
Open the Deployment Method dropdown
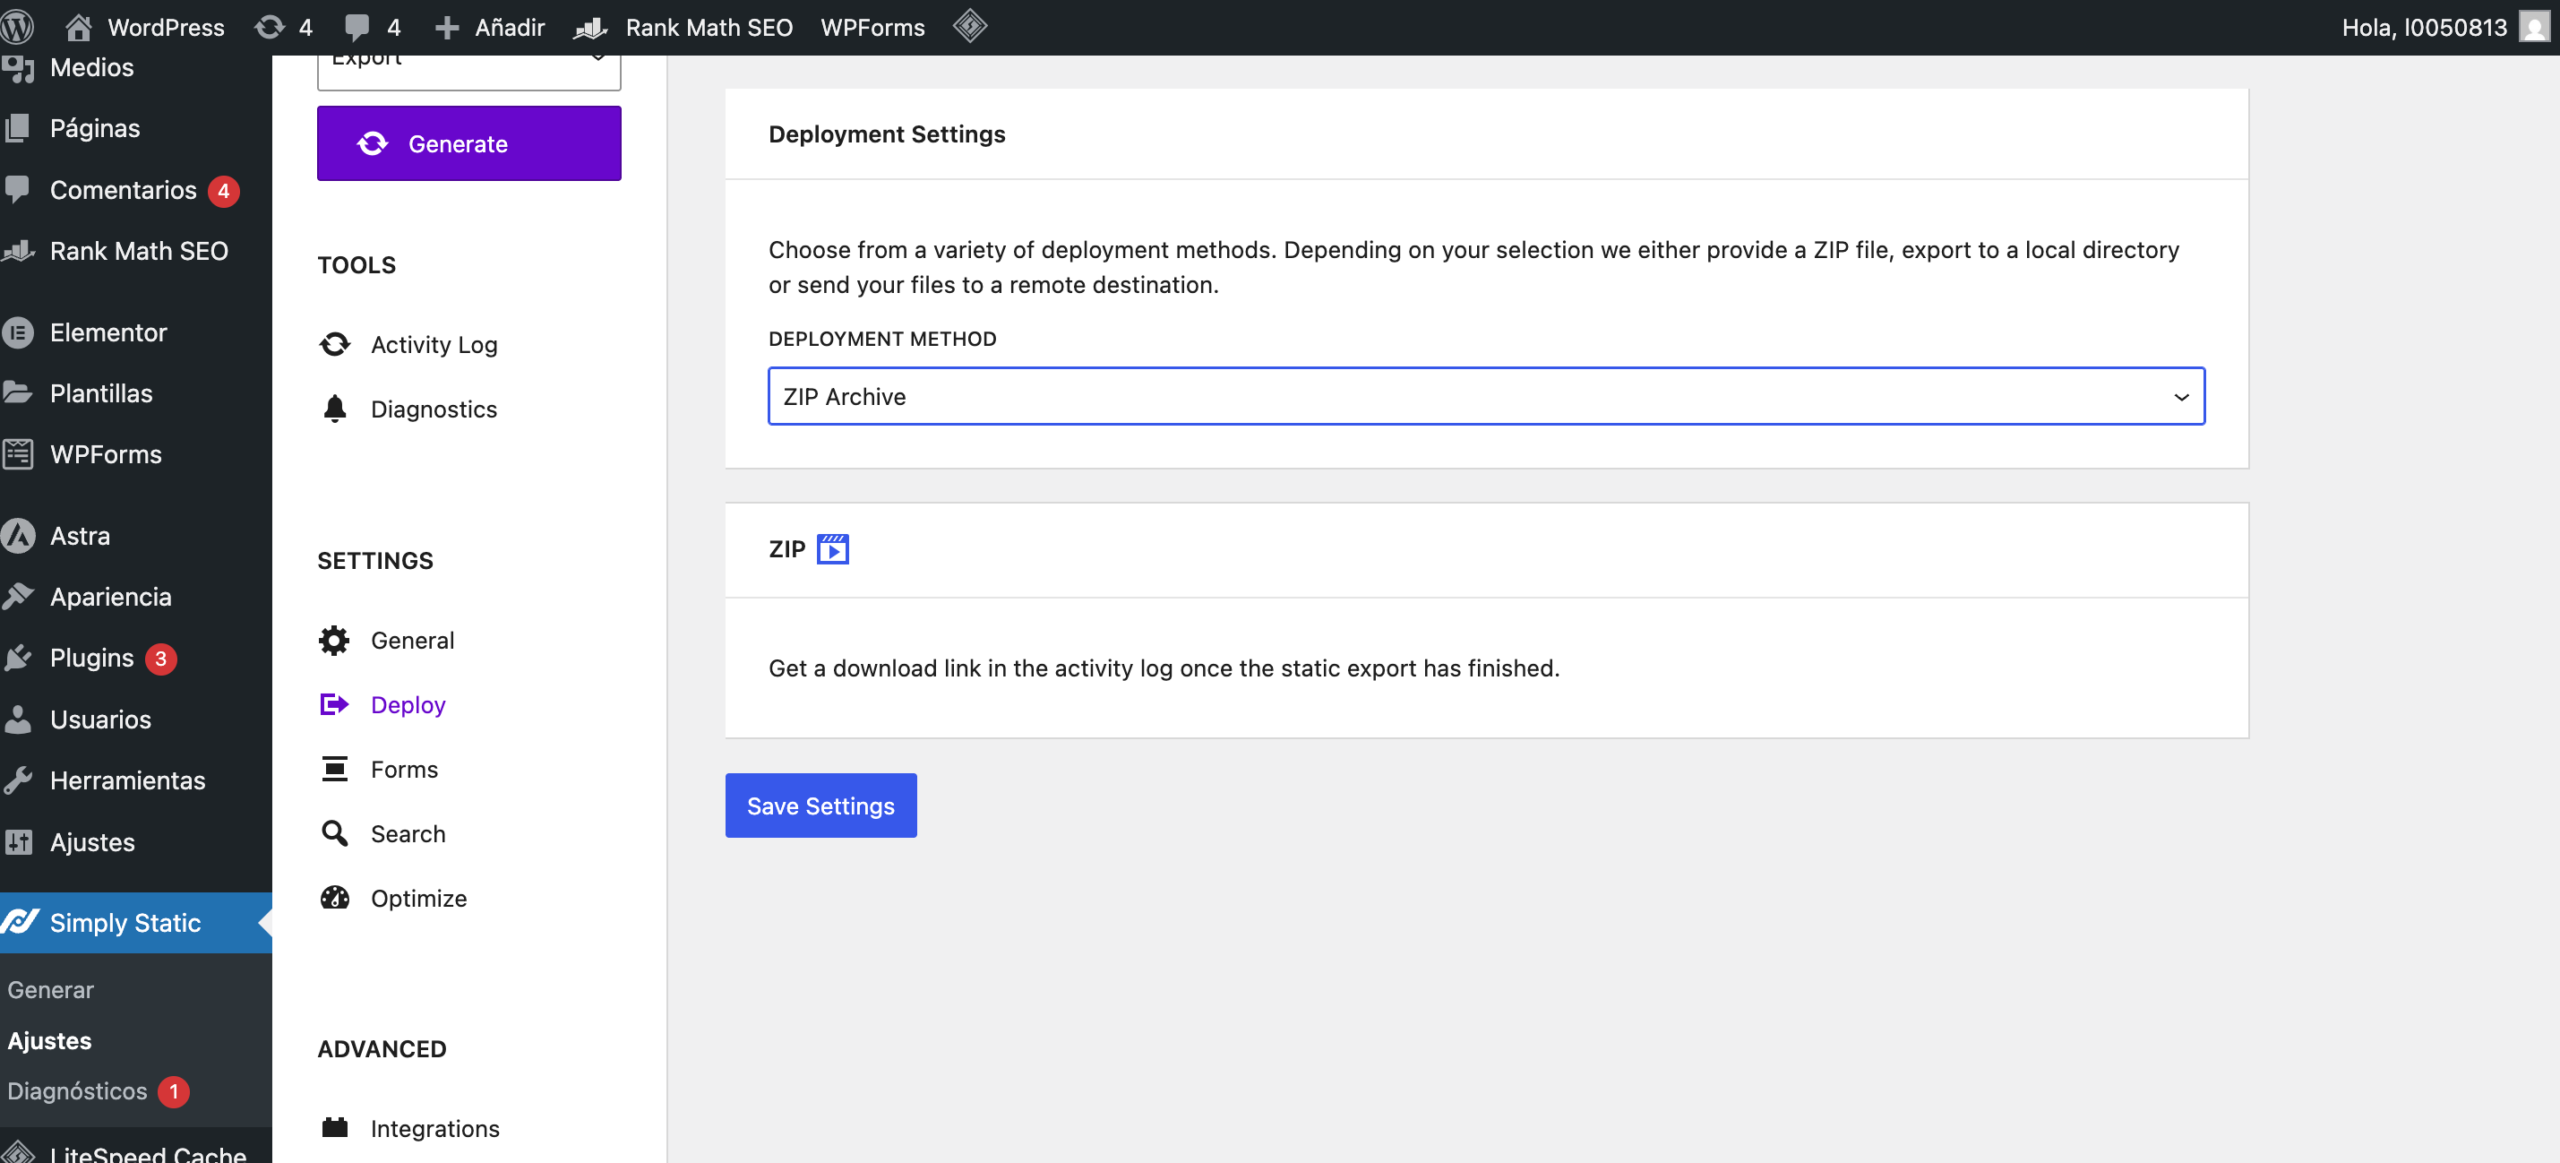1486,396
